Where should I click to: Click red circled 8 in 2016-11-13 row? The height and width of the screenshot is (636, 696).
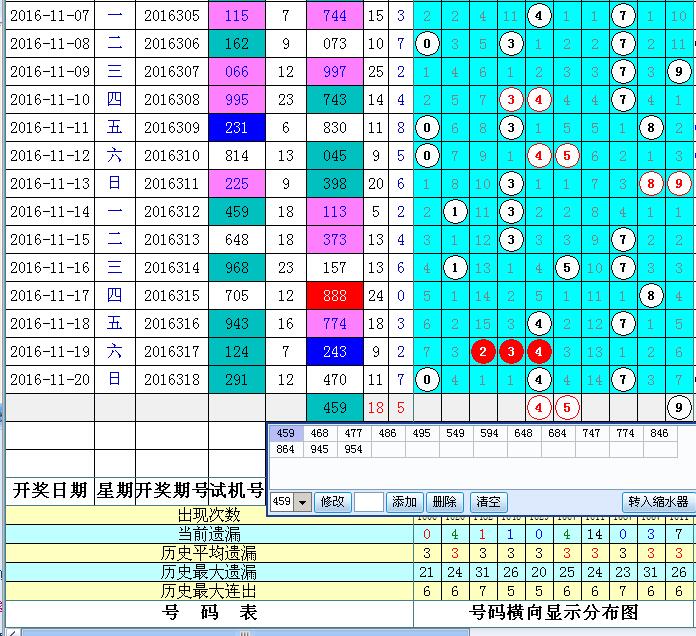pos(651,183)
